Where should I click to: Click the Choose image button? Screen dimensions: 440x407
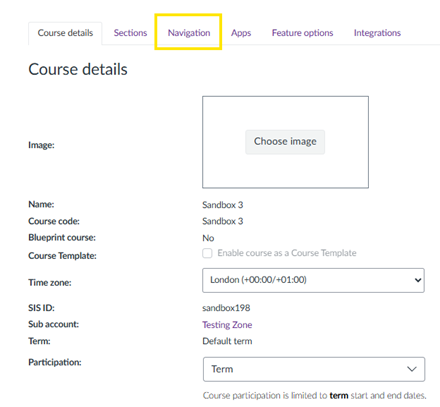[285, 142]
